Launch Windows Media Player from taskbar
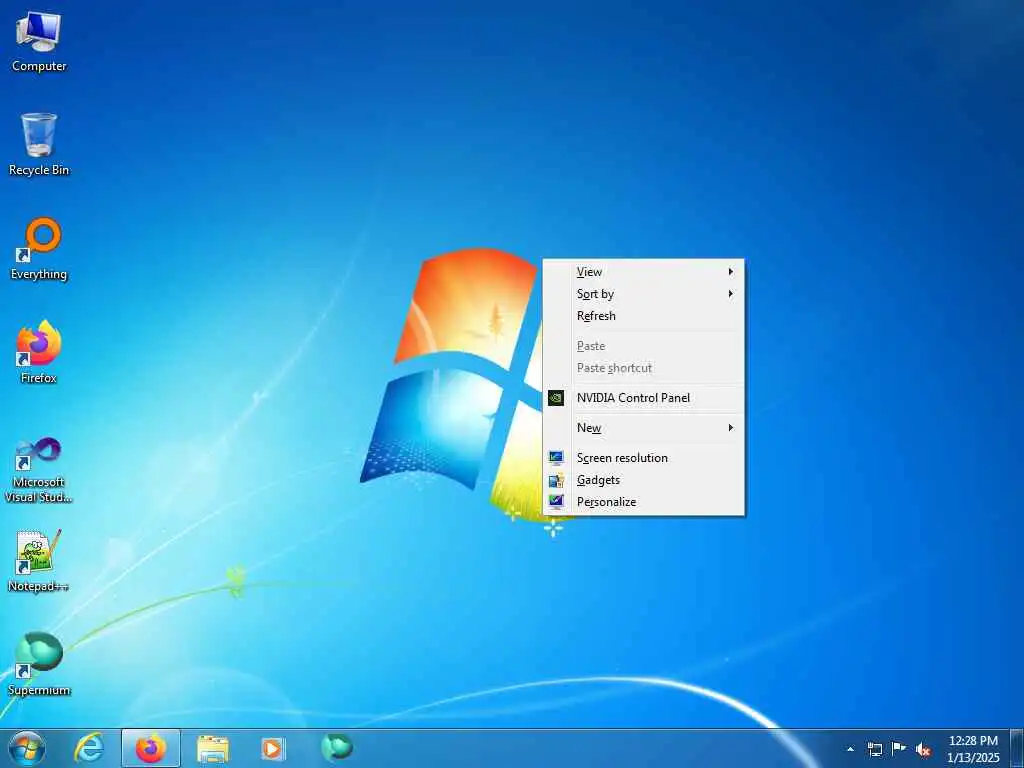This screenshot has height=768, width=1024. coord(272,748)
